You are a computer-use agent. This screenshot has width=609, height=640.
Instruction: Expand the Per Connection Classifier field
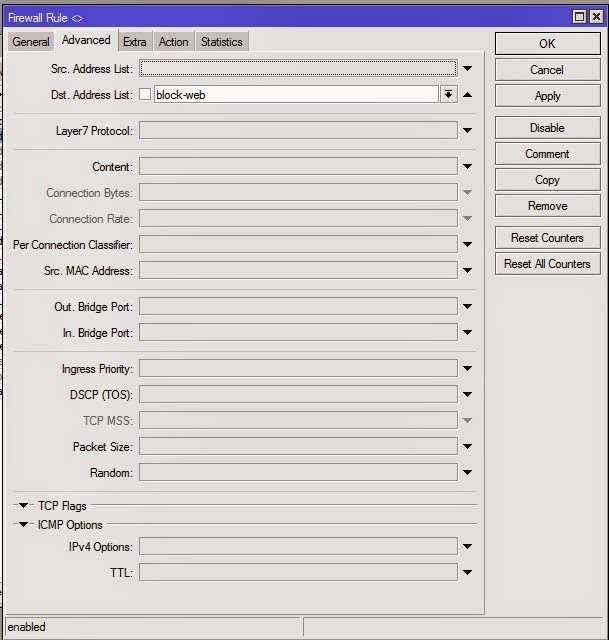468,244
